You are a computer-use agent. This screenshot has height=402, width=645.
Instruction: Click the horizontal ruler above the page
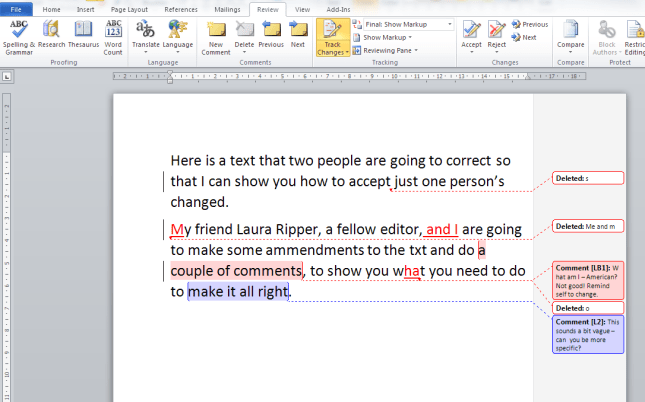tap(350, 76)
